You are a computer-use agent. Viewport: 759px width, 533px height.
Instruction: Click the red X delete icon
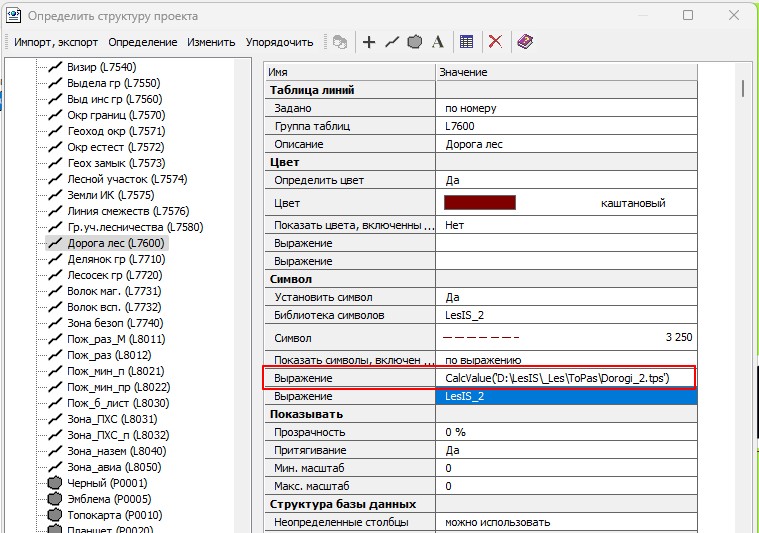pos(495,42)
